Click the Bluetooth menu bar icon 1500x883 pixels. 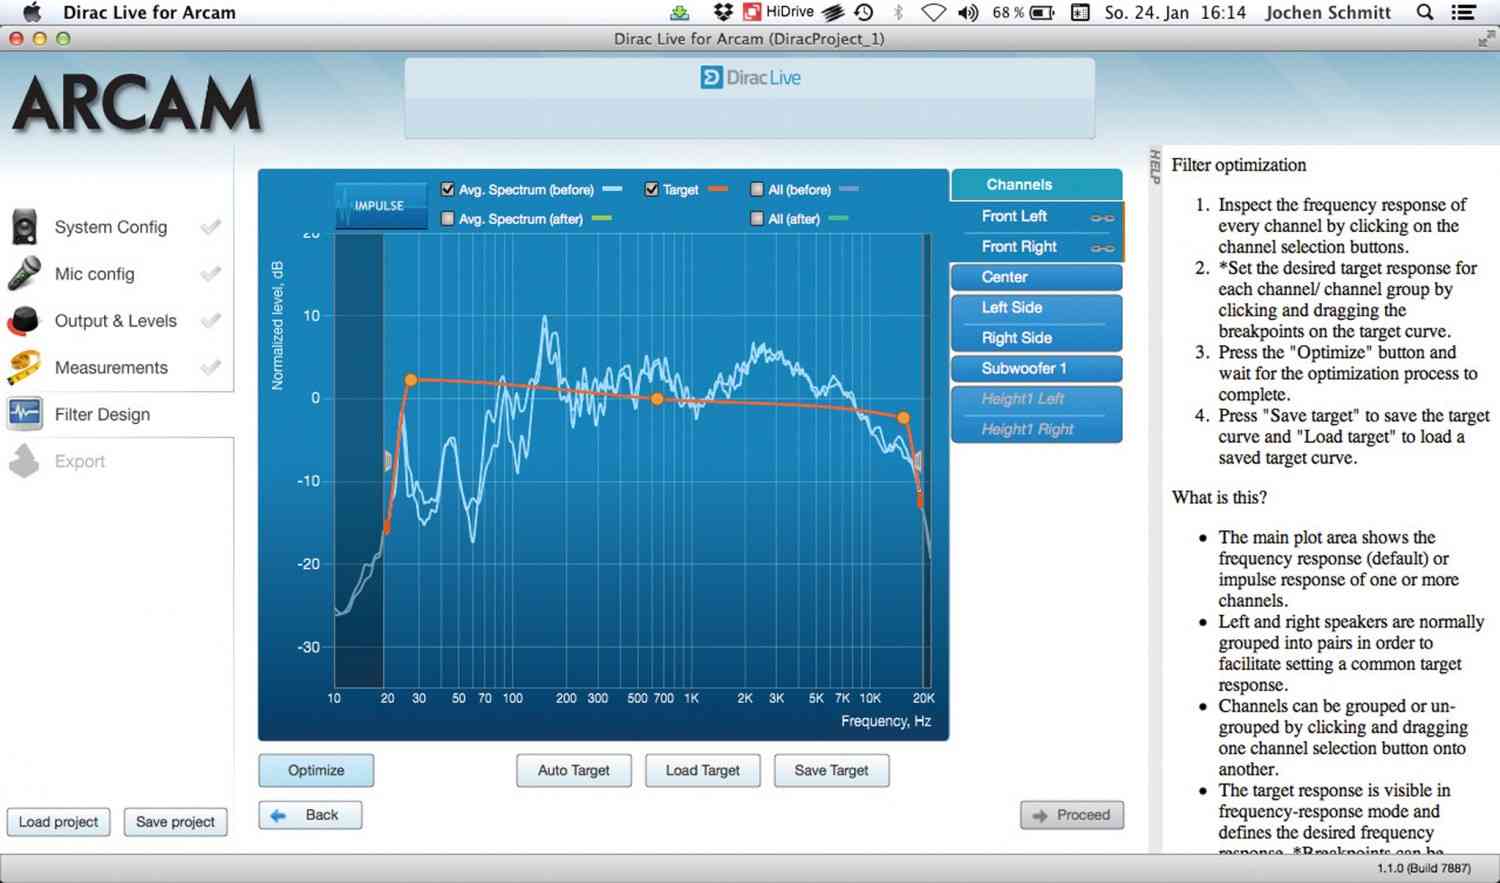coord(898,12)
